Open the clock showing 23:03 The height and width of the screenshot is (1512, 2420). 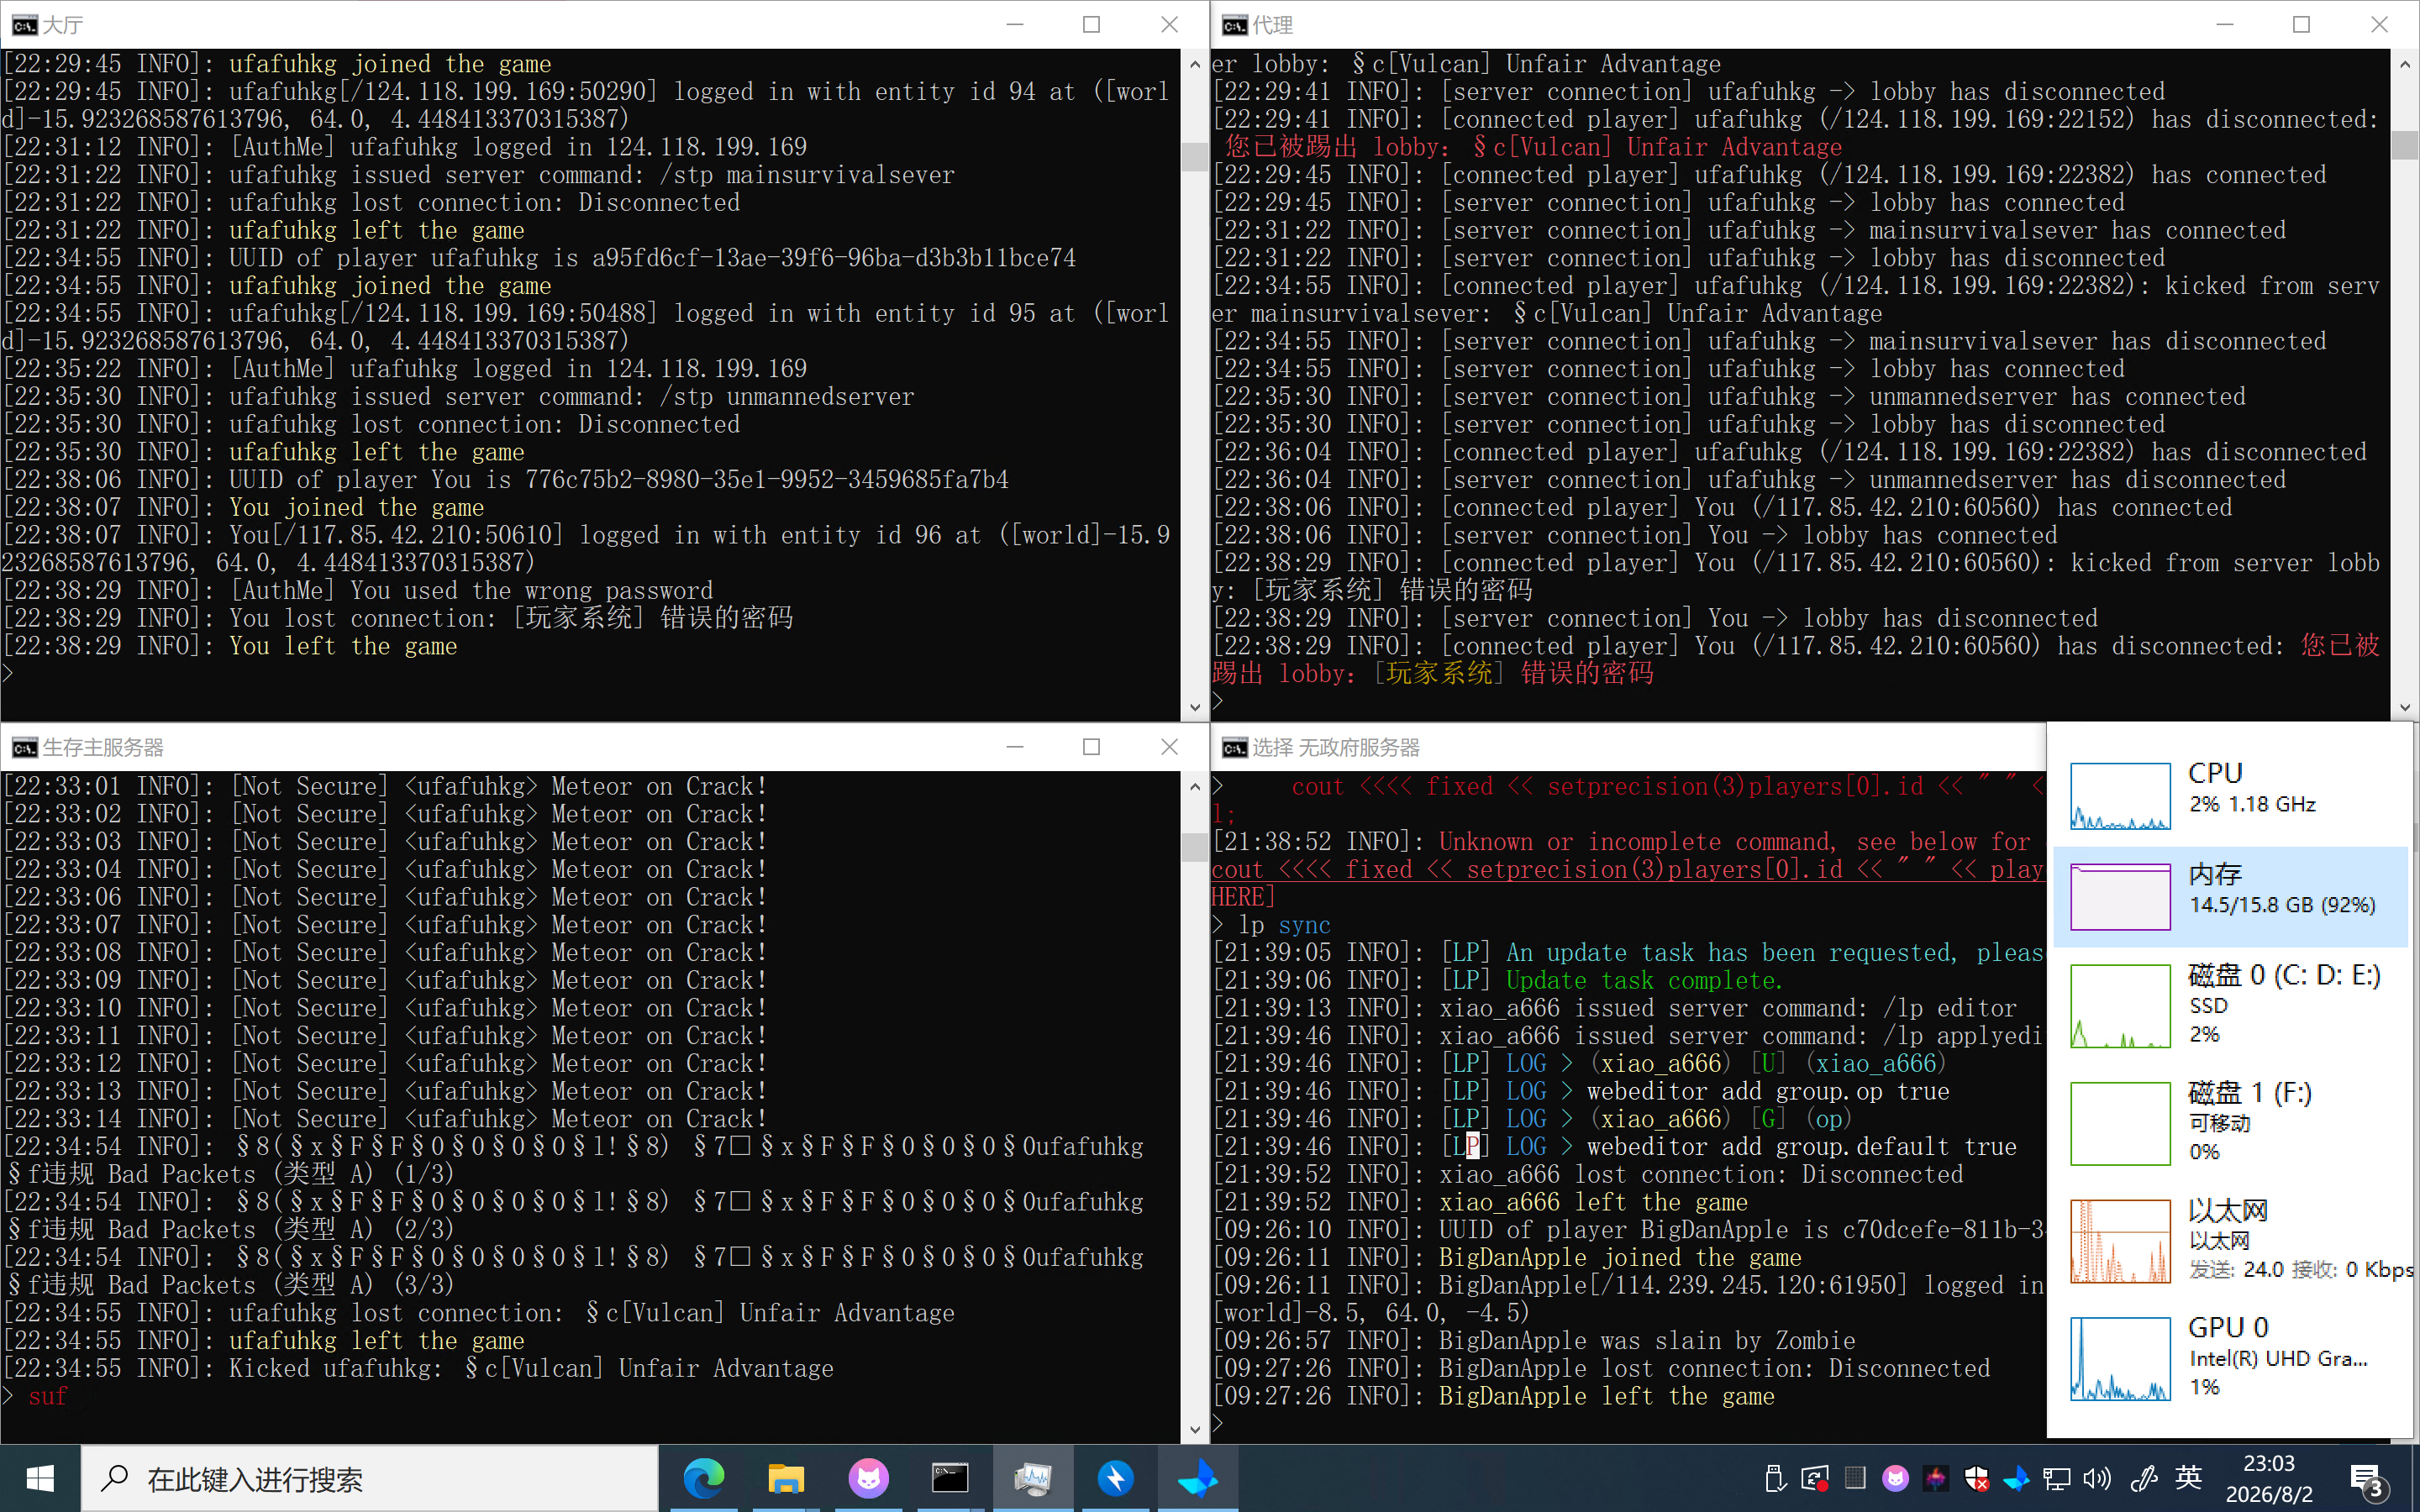(2269, 1478)
